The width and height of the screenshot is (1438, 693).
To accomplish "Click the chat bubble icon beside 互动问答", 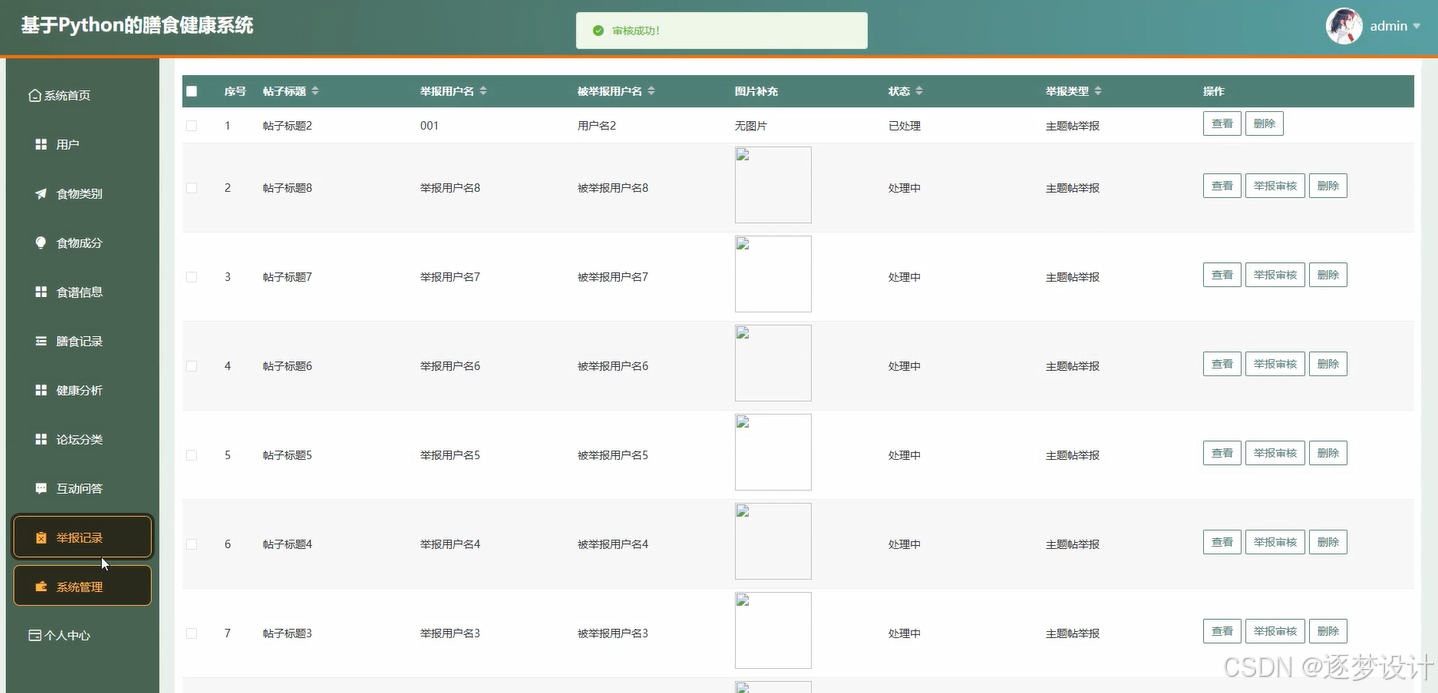I will click(41, 488).
